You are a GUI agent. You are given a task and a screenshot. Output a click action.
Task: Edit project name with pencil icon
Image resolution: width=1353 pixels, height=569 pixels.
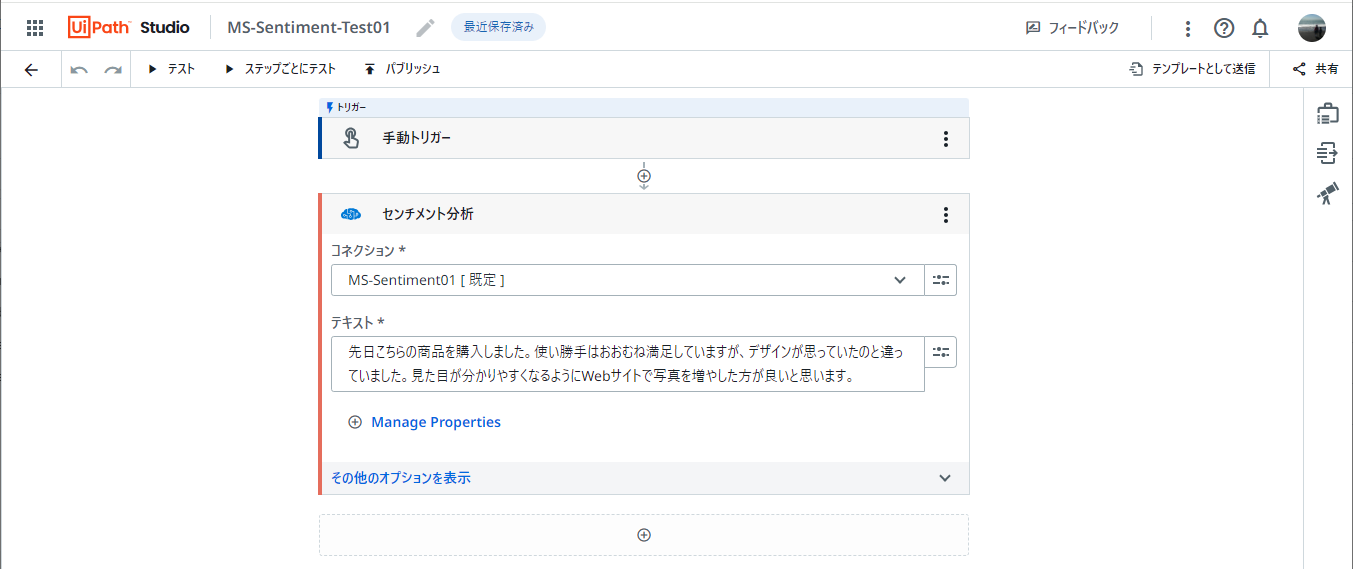[426, 28]
